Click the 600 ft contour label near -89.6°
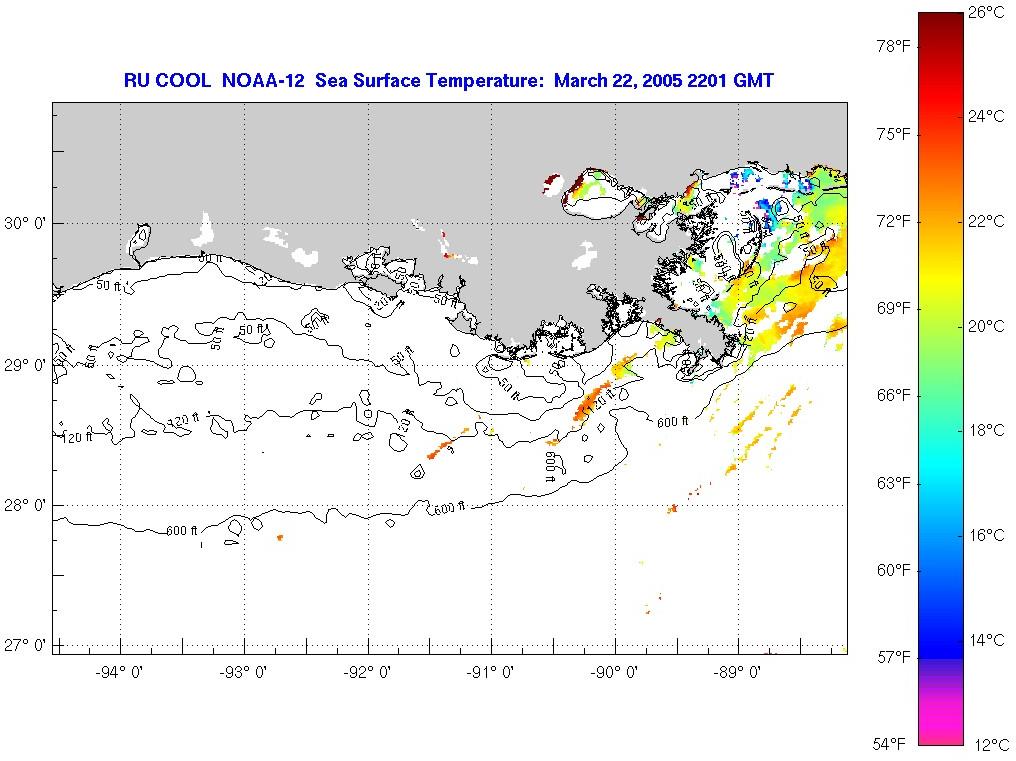The image size is (1016, 761). 673,422
